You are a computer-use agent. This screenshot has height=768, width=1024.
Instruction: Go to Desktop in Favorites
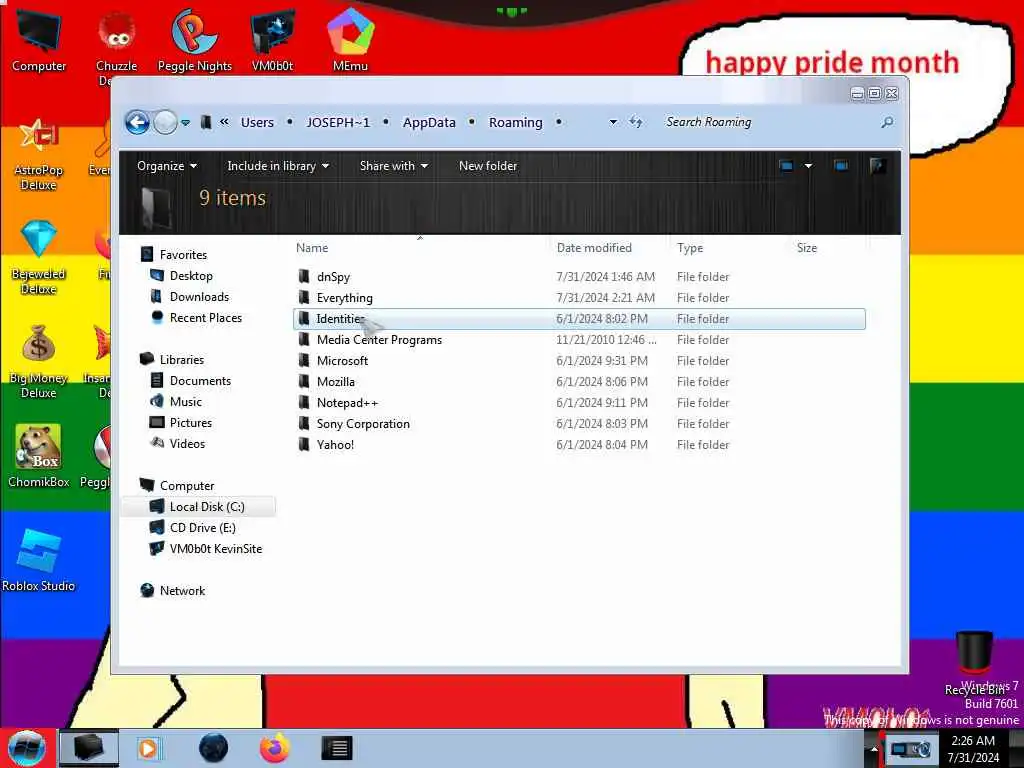(191, 276)
